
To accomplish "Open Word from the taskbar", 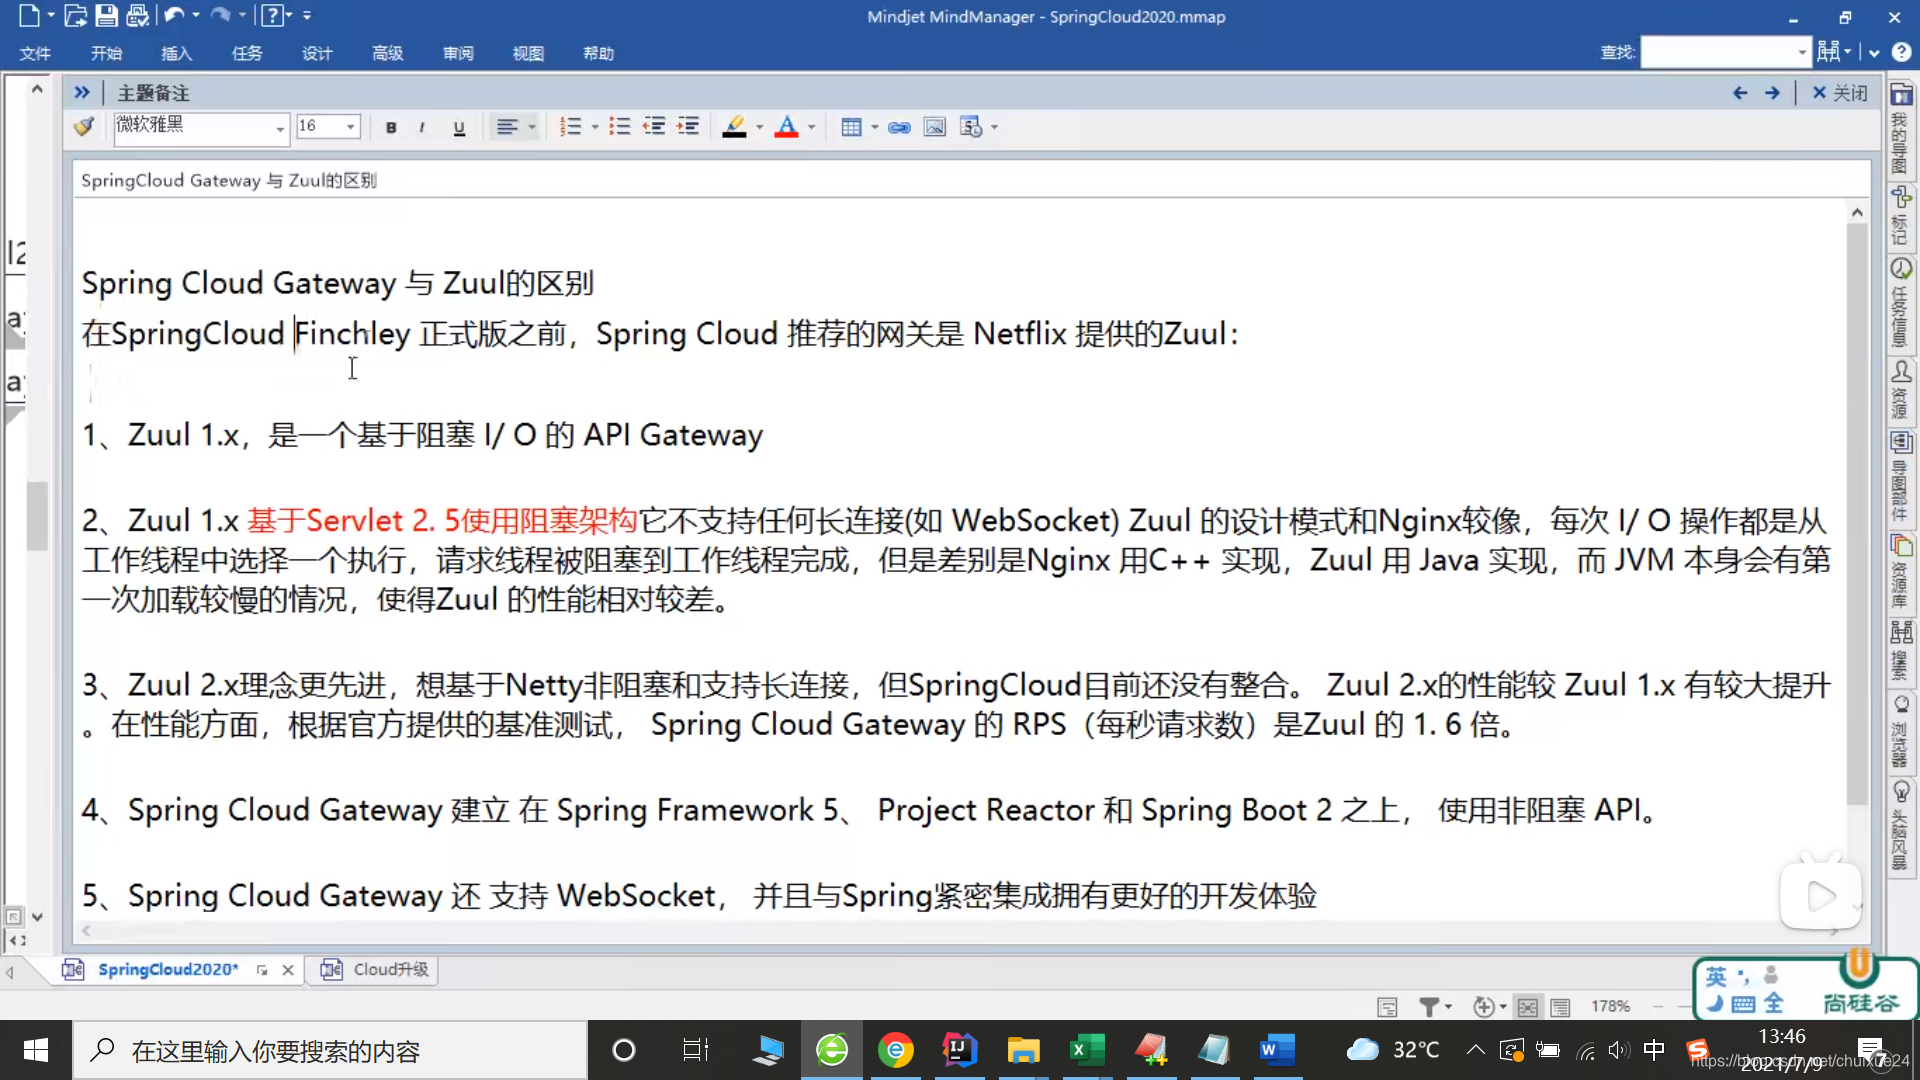I will 1277,1050.
